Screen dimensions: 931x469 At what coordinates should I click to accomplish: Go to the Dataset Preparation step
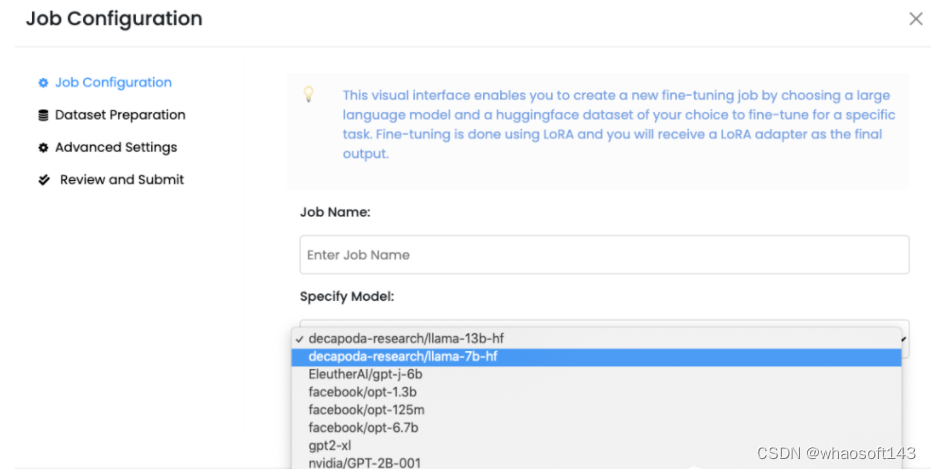pyautogui.click(x=120, y=115)
